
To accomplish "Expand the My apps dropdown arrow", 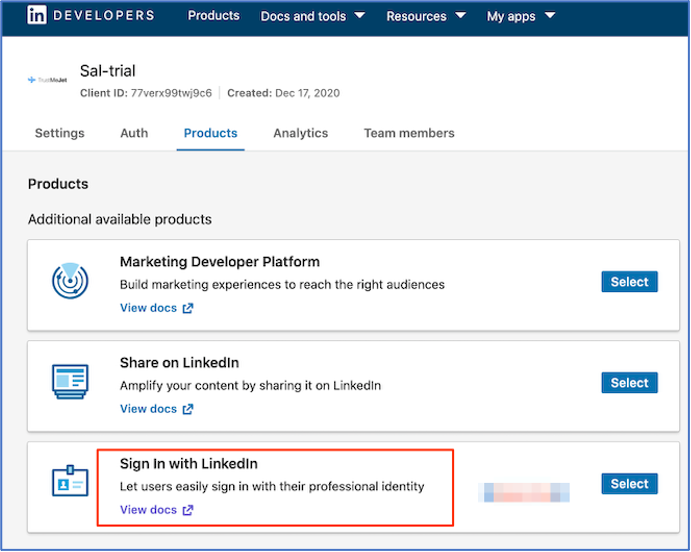I will pyautogui.click(x=550, y=15).
